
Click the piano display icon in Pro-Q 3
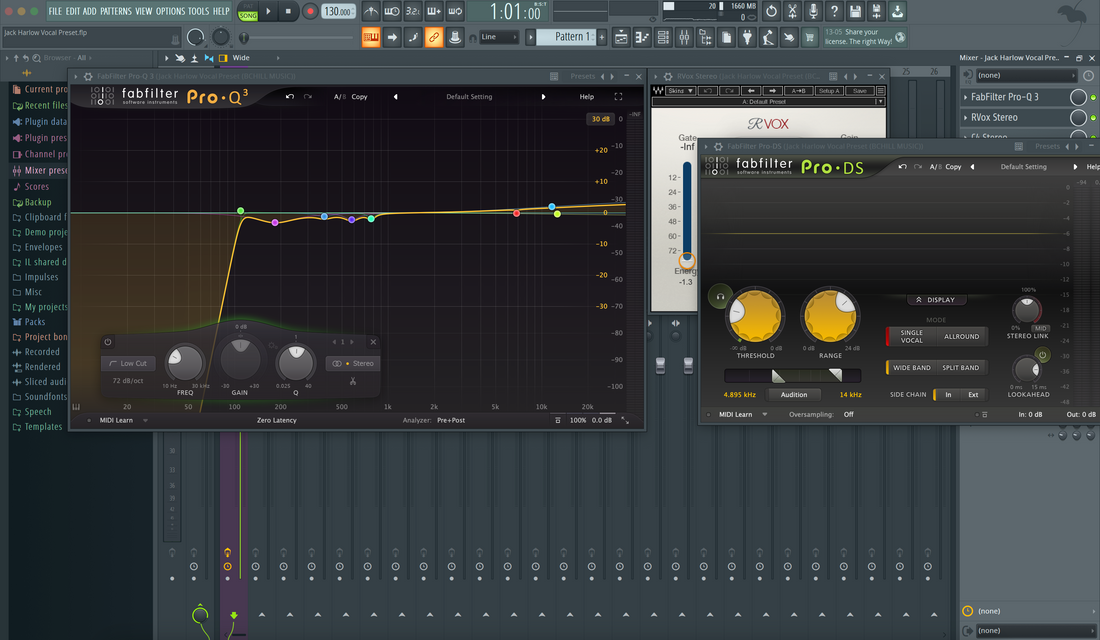coord(77,407)
